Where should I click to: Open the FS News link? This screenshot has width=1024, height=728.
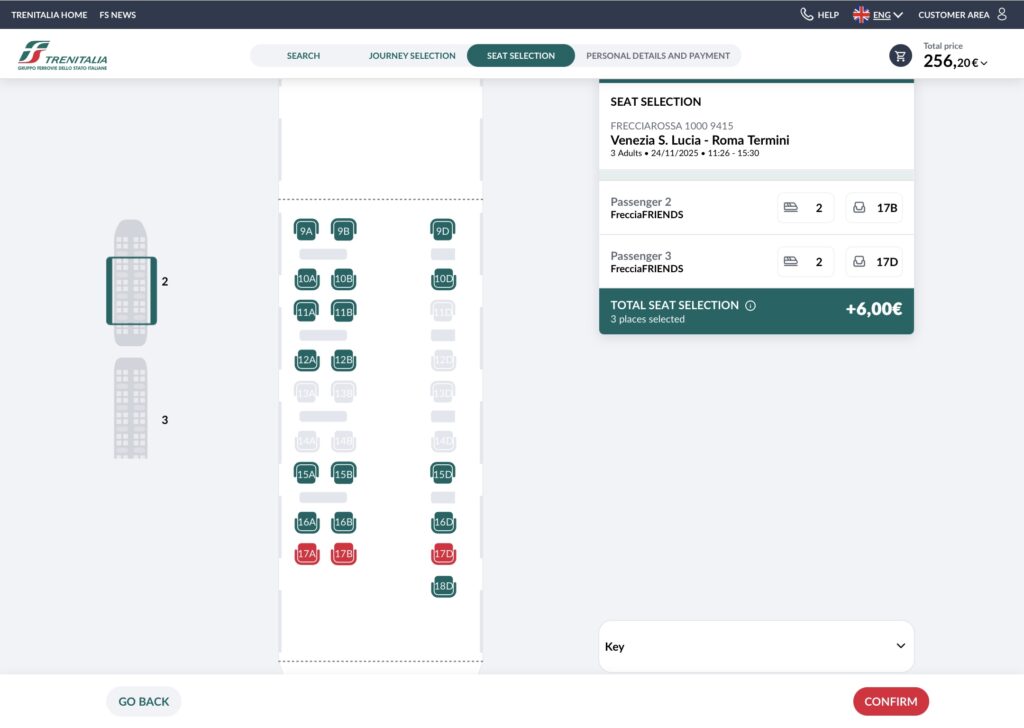[x=118, y=15]
